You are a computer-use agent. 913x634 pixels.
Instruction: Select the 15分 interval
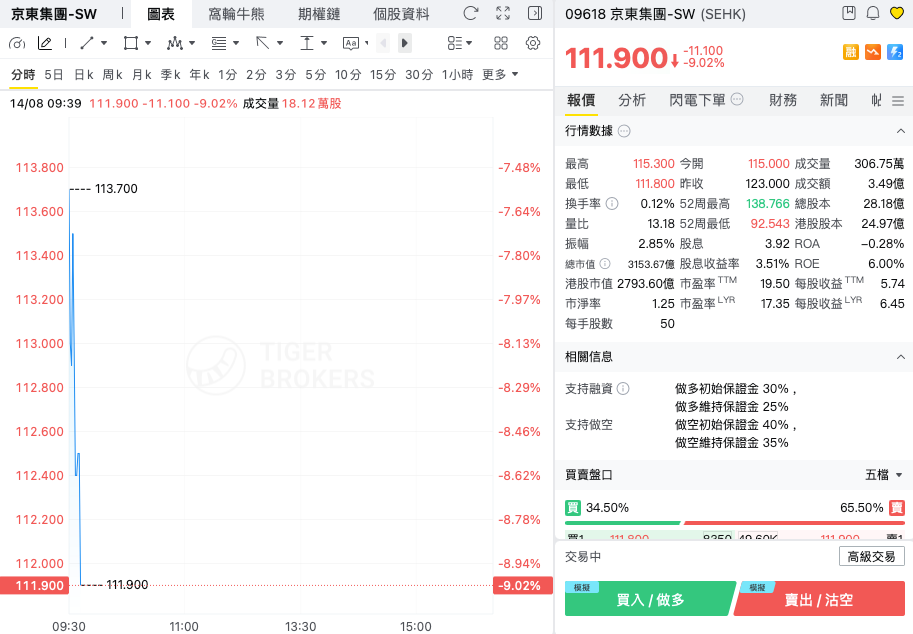pyautogui.click(x=383, y=75)
